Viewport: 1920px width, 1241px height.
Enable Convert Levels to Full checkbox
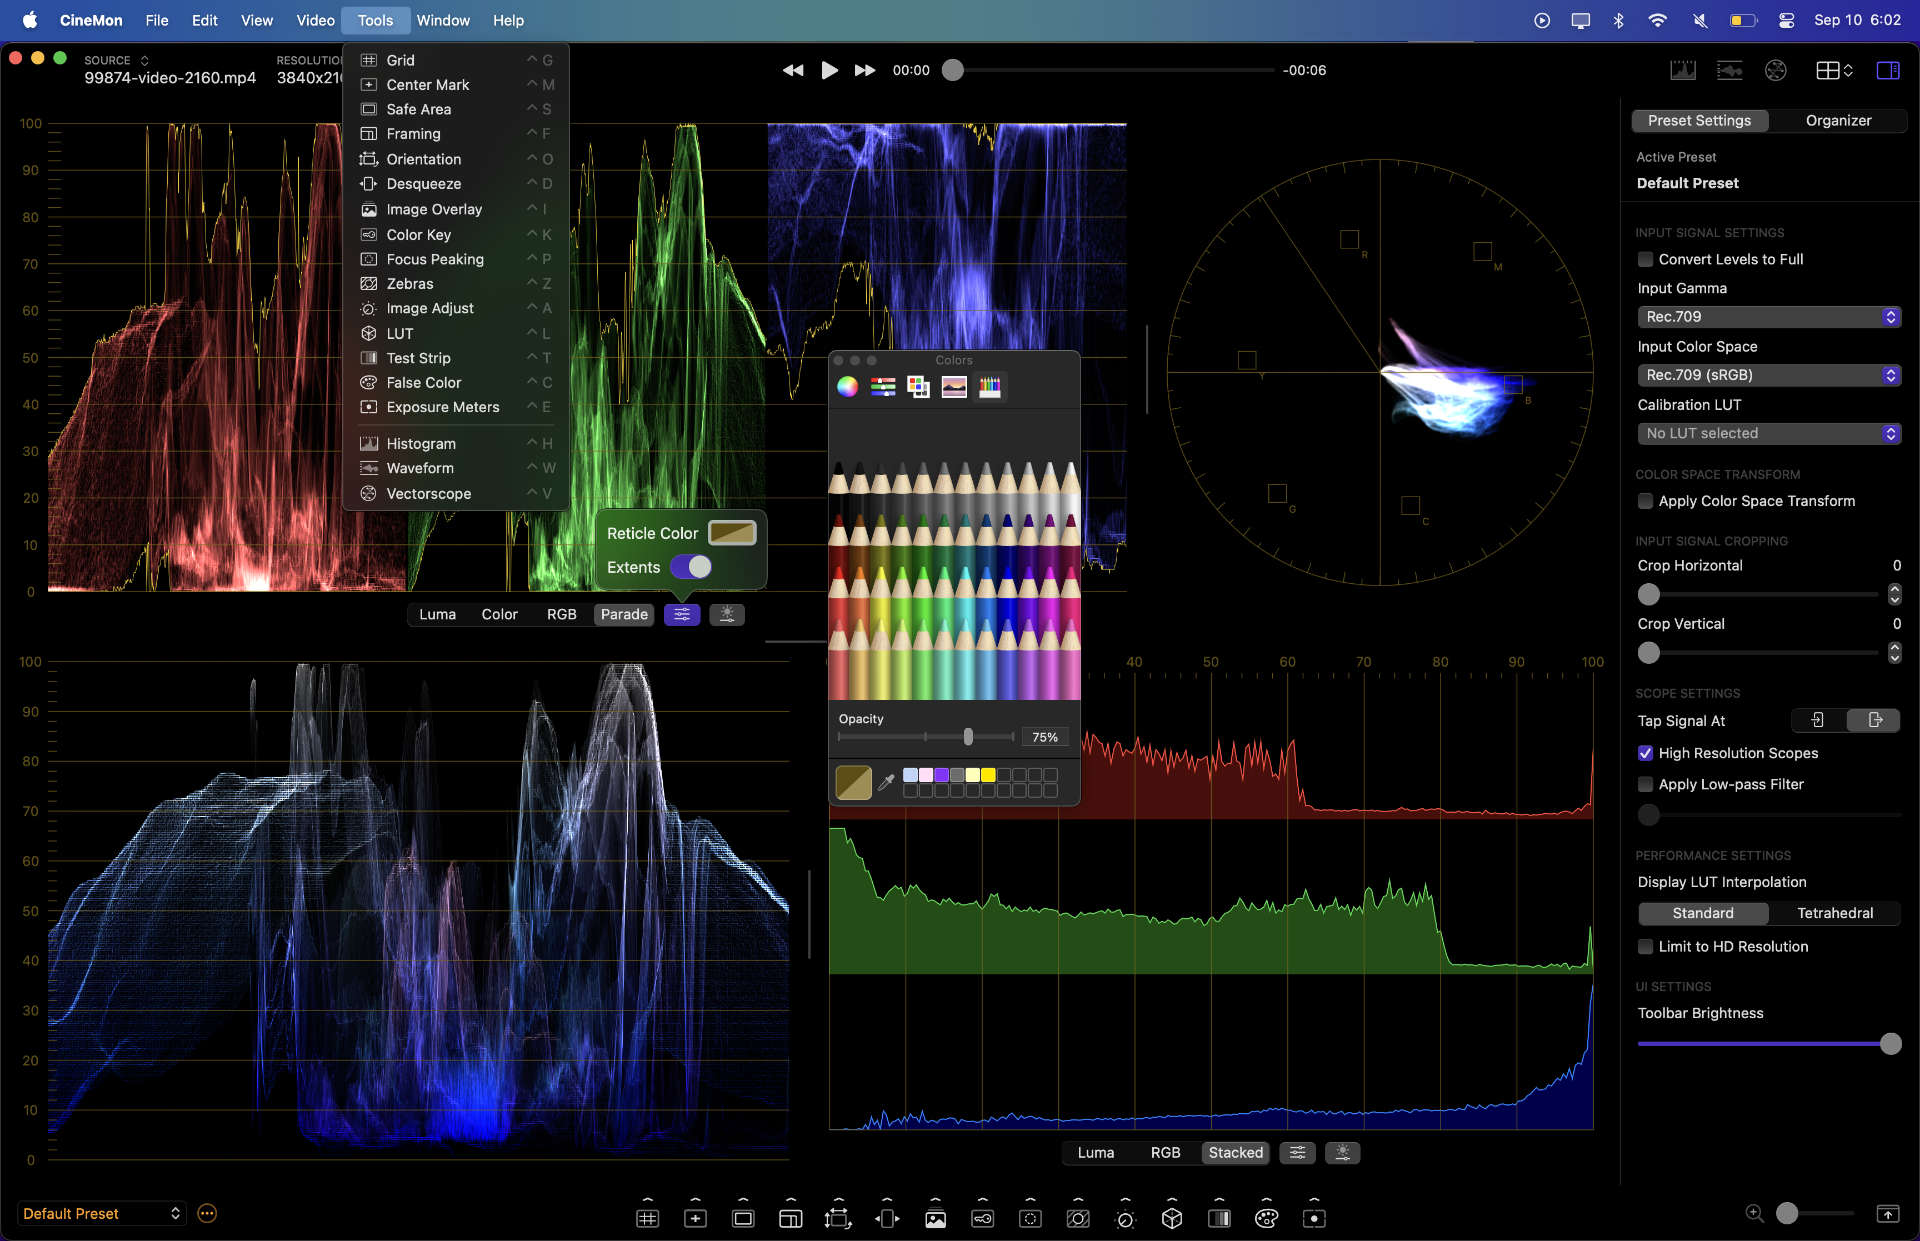(1645, 259)
